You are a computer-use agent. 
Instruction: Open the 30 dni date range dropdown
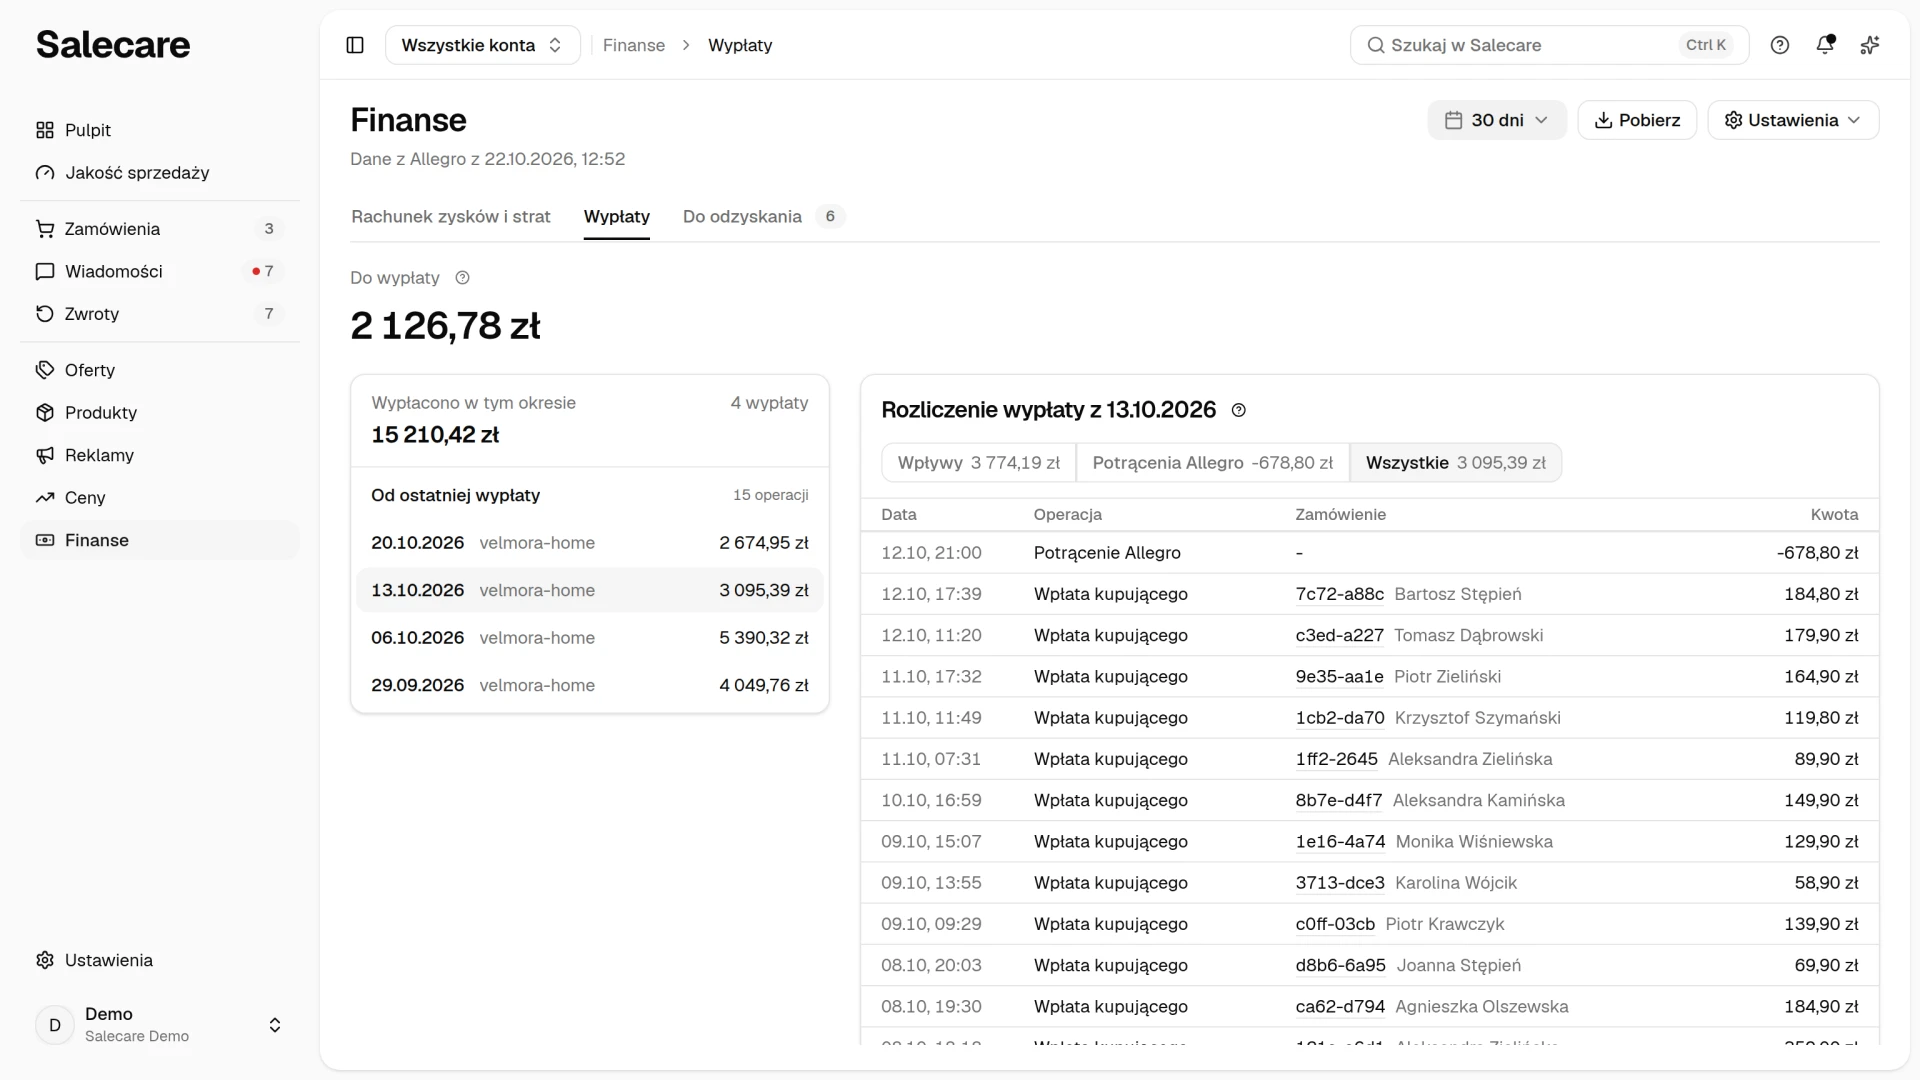pos(1497,120)
